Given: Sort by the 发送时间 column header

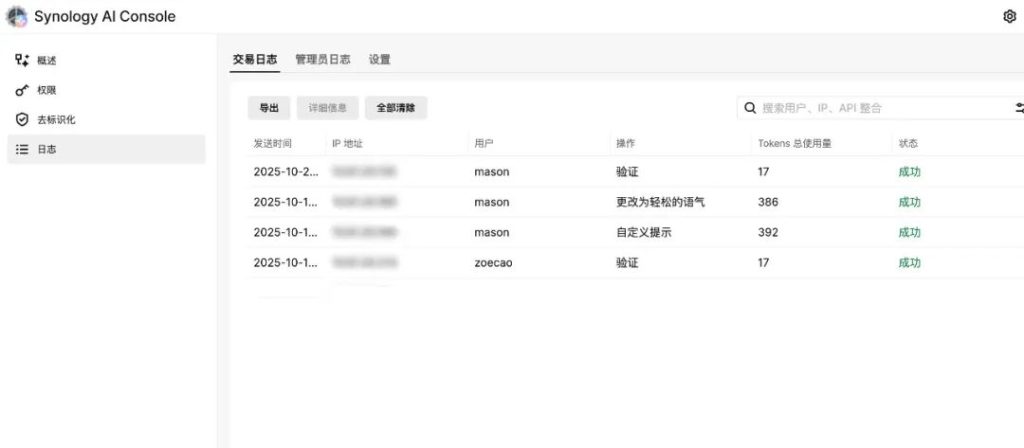Looking at the screenshot, I should pos(272,144).
